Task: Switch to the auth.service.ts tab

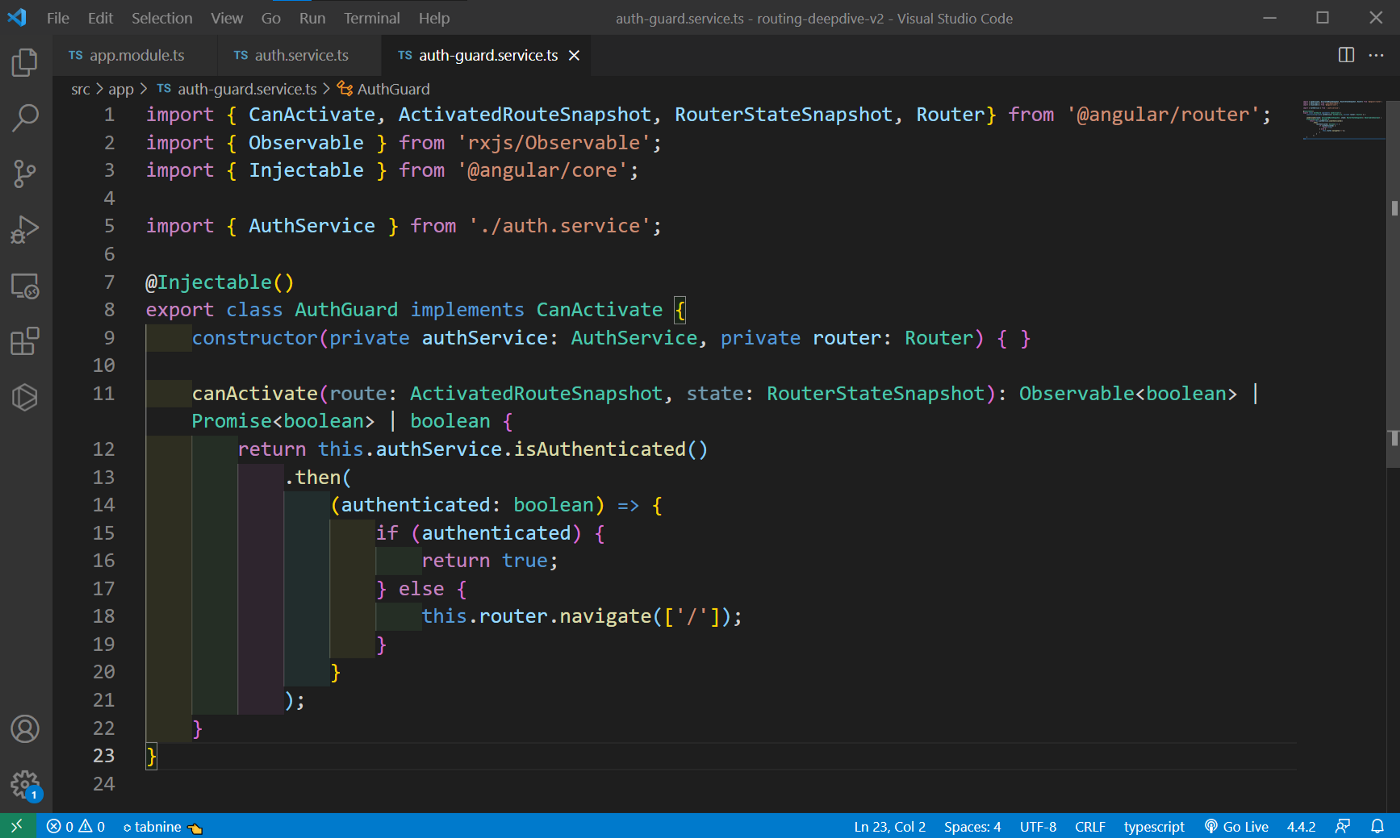Action: pos(300,56)
